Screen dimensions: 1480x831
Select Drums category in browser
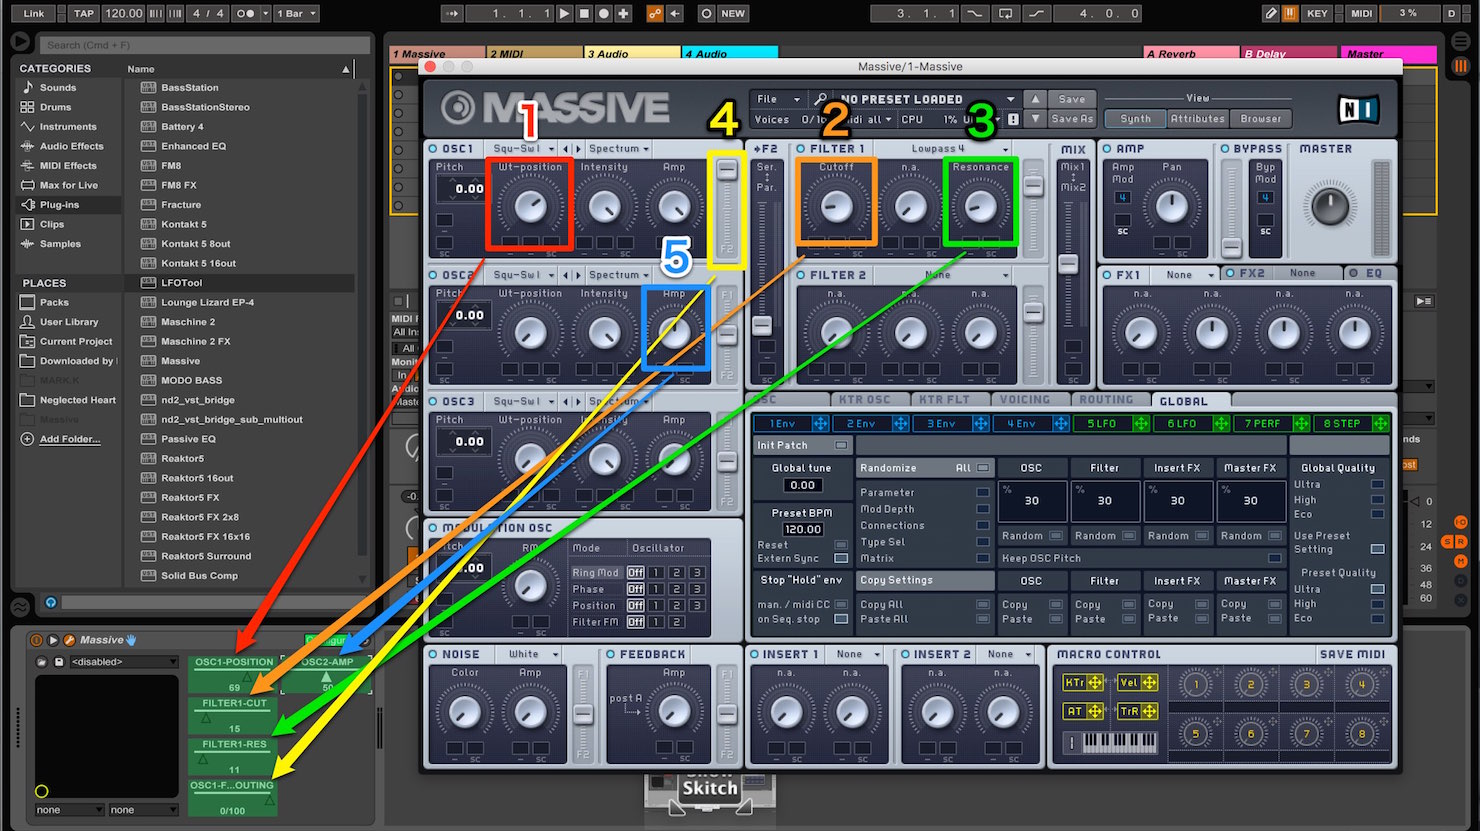55,107
